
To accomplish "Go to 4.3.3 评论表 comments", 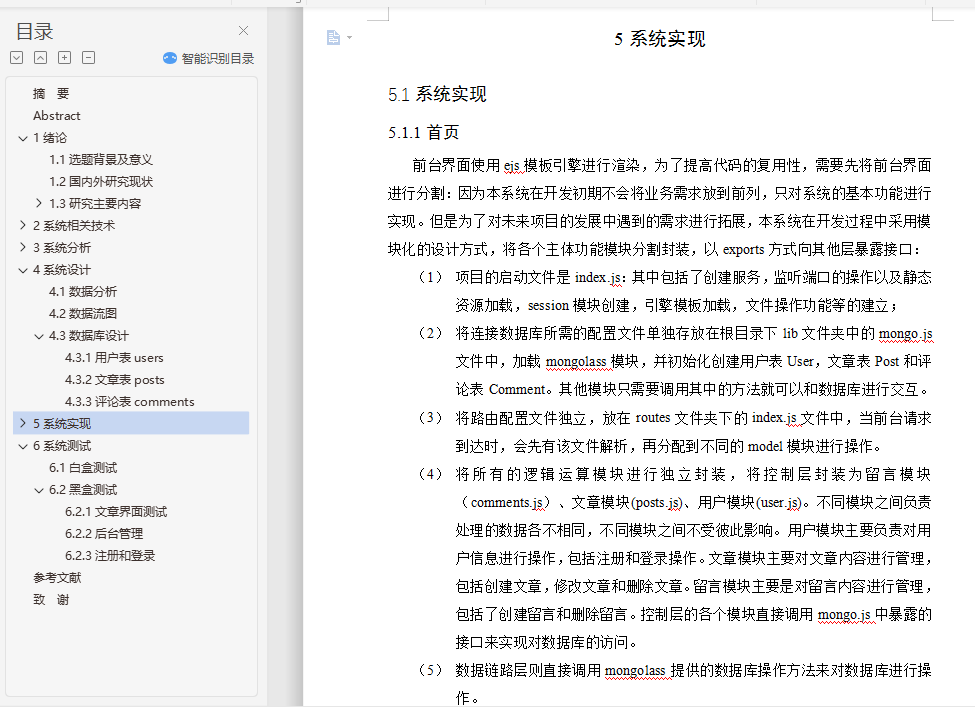I will pos(130,402).
